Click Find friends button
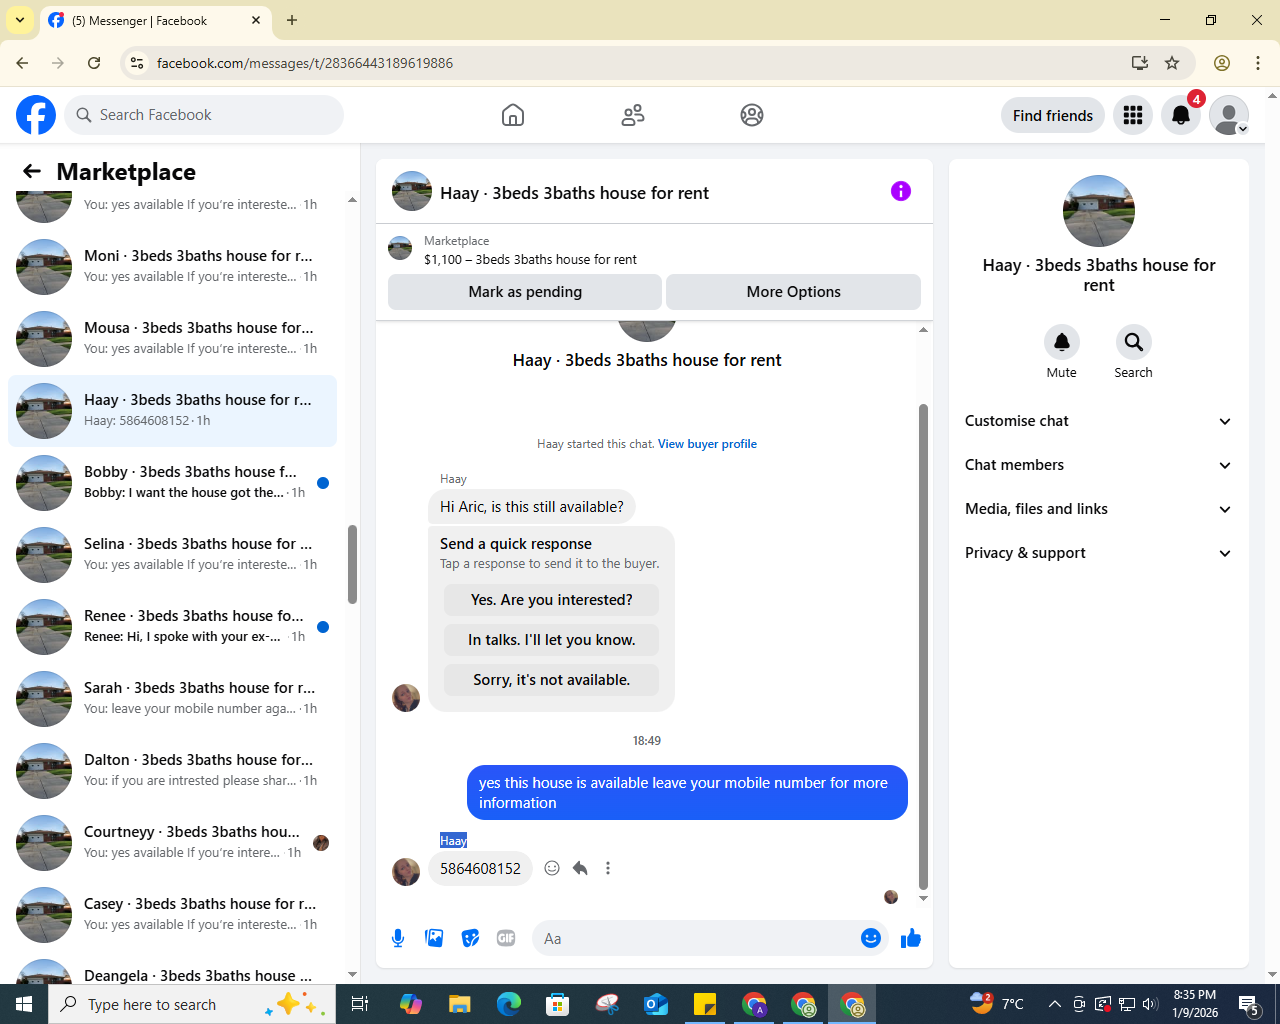Image resolution: width=1280 pixels, height=1024 pixels. (1053, 115)
